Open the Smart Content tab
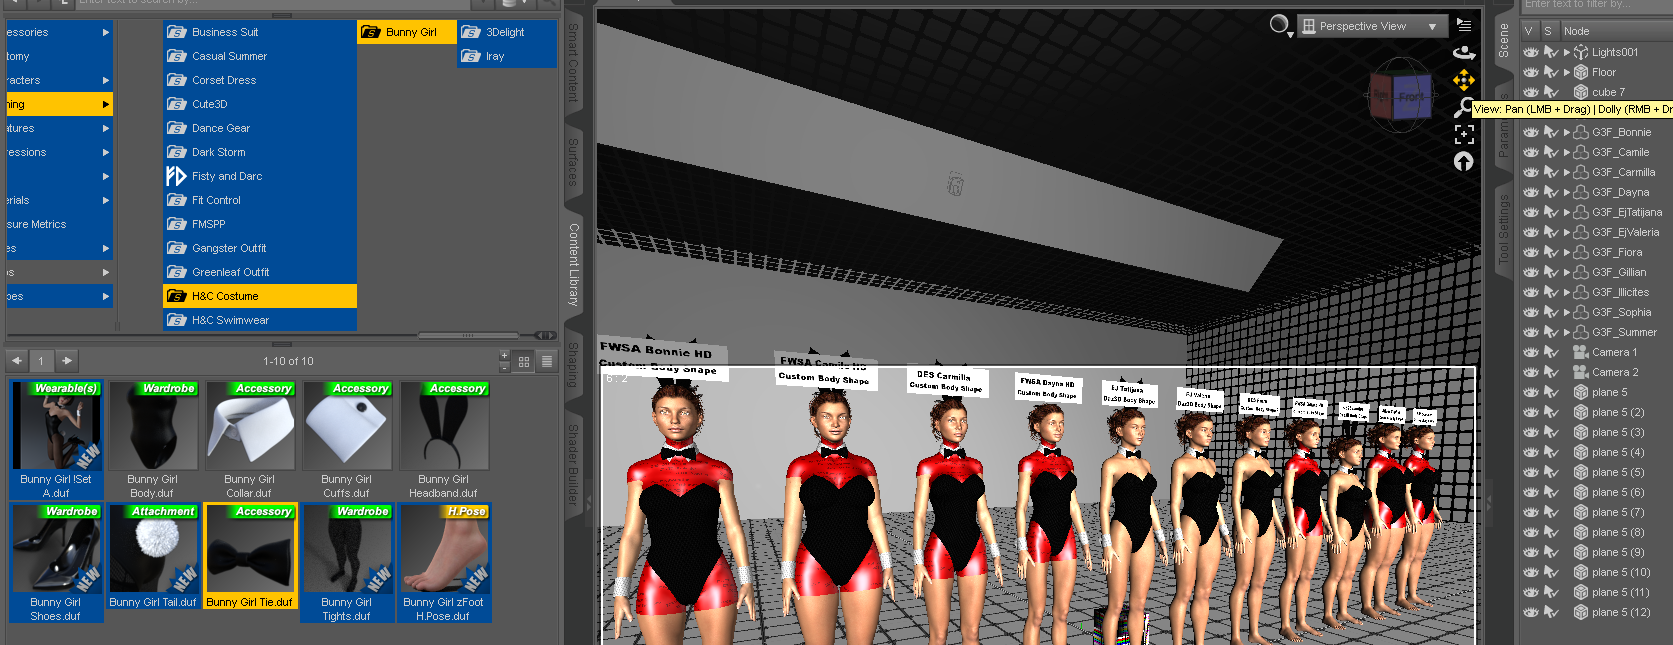Screen dimensions: 1673x645 tap(573, 62)
